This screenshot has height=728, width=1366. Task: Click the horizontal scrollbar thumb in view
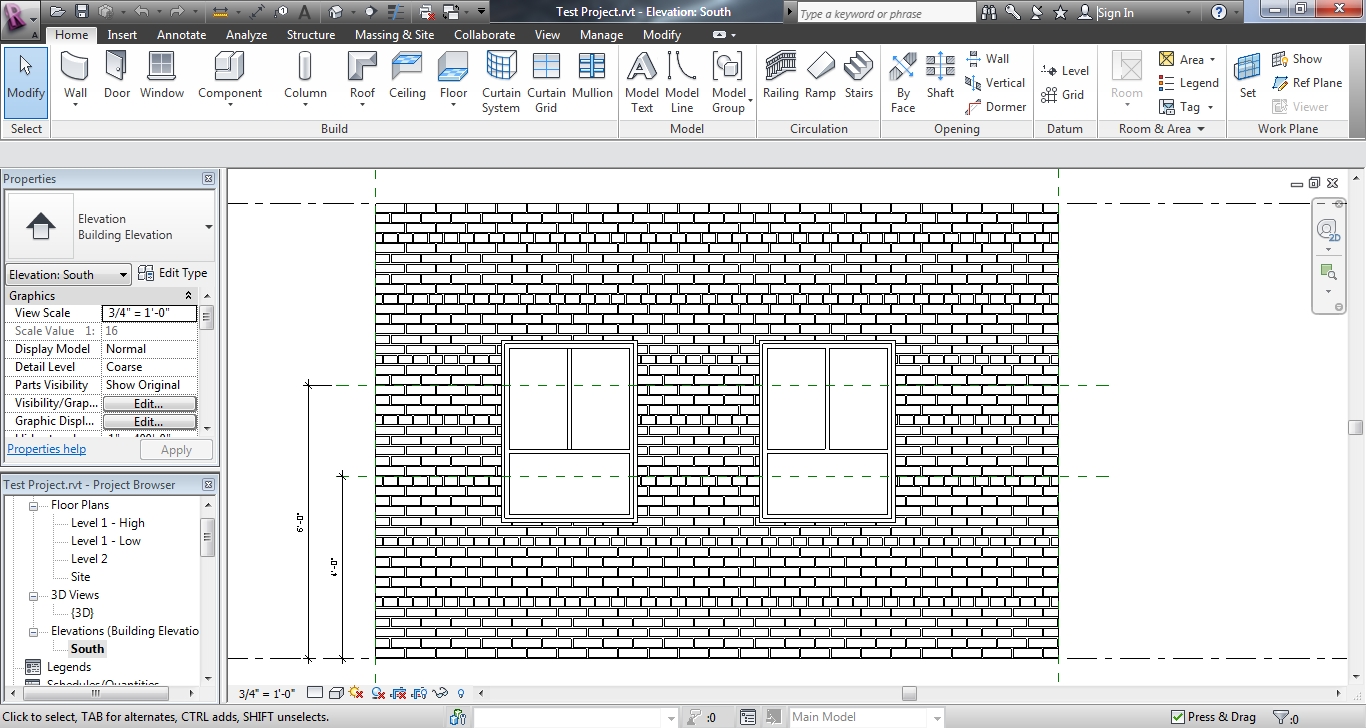(x=908, y=693)
